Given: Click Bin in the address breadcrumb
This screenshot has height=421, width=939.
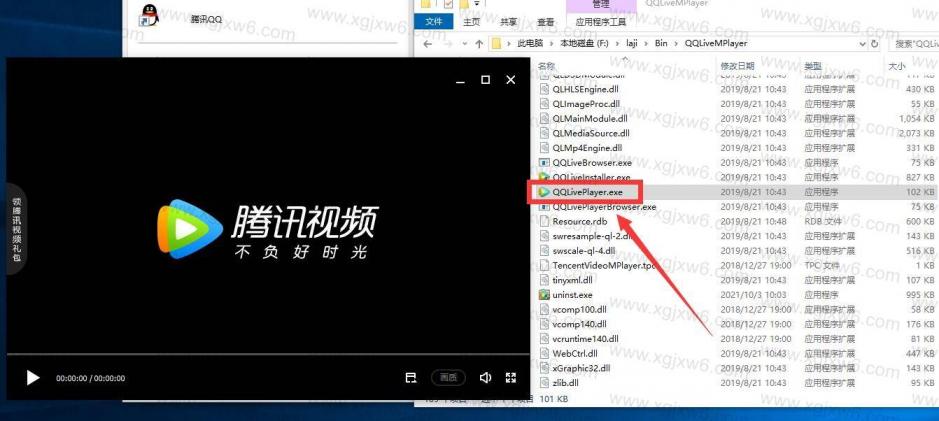Looking at the screenshot, I should tap(661, 43).
